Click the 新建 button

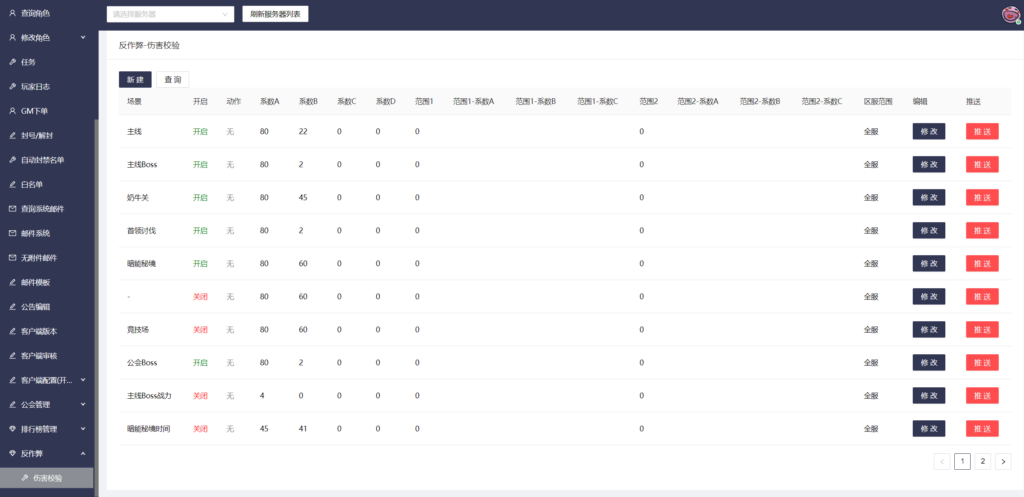(x=135, y=79)
